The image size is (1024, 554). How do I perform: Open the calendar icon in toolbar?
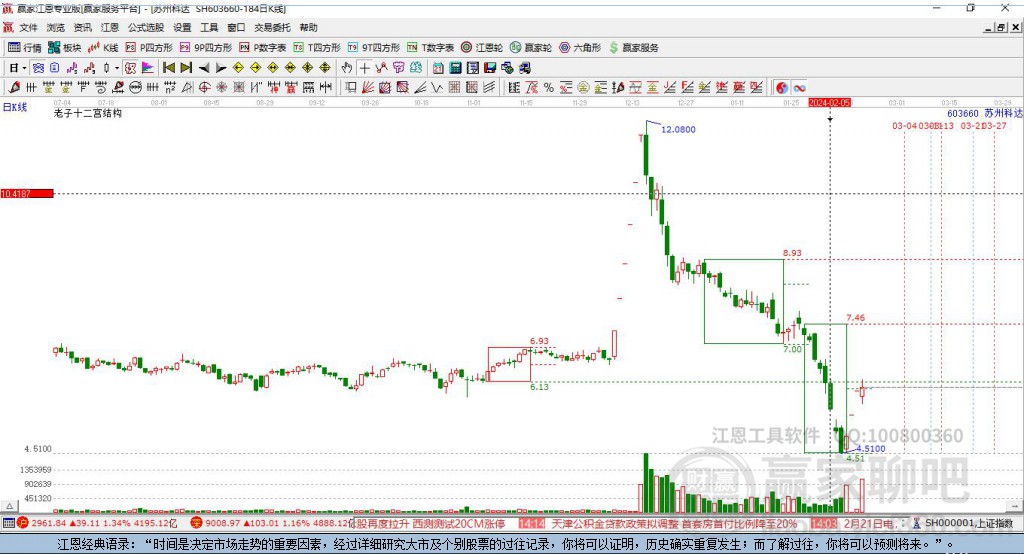[438, 68]
